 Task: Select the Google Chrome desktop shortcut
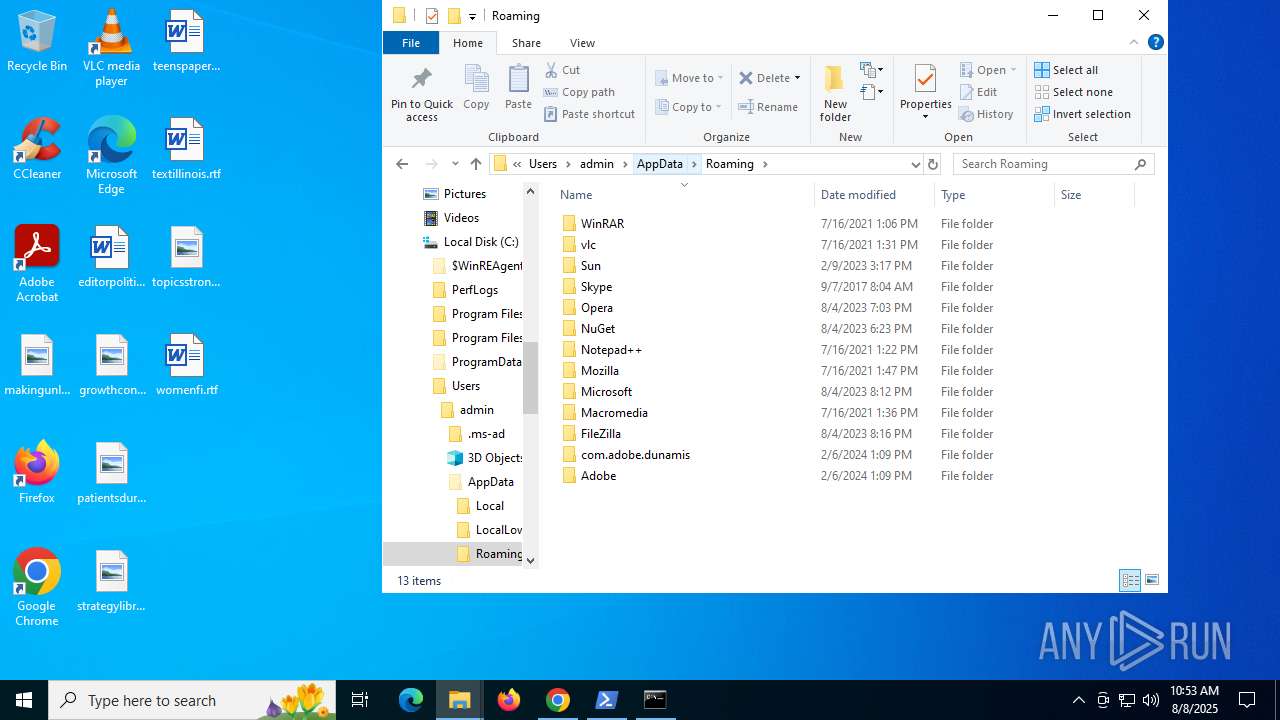tap(37, 588)
